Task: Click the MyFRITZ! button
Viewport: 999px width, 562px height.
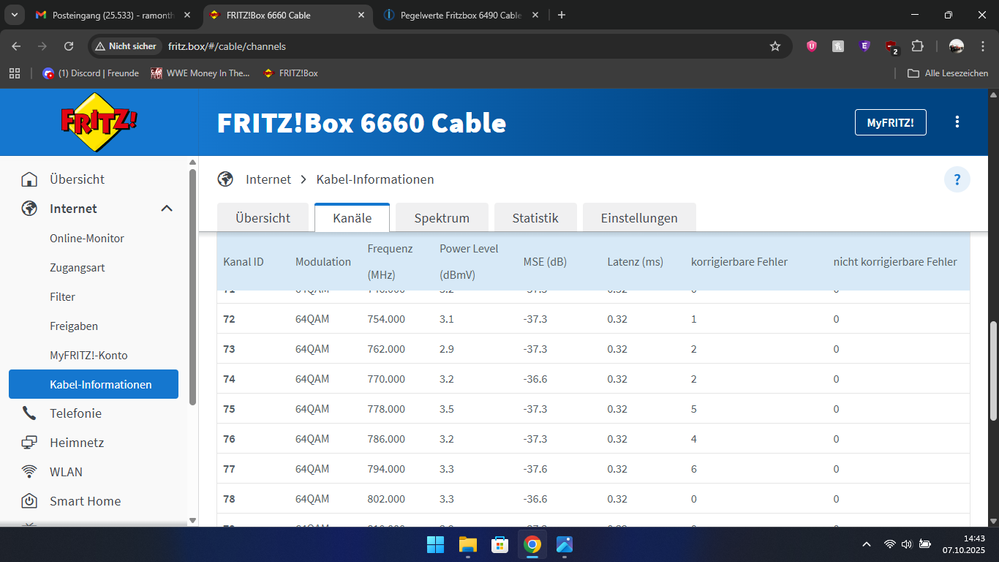Action: [x=890, y=122]
